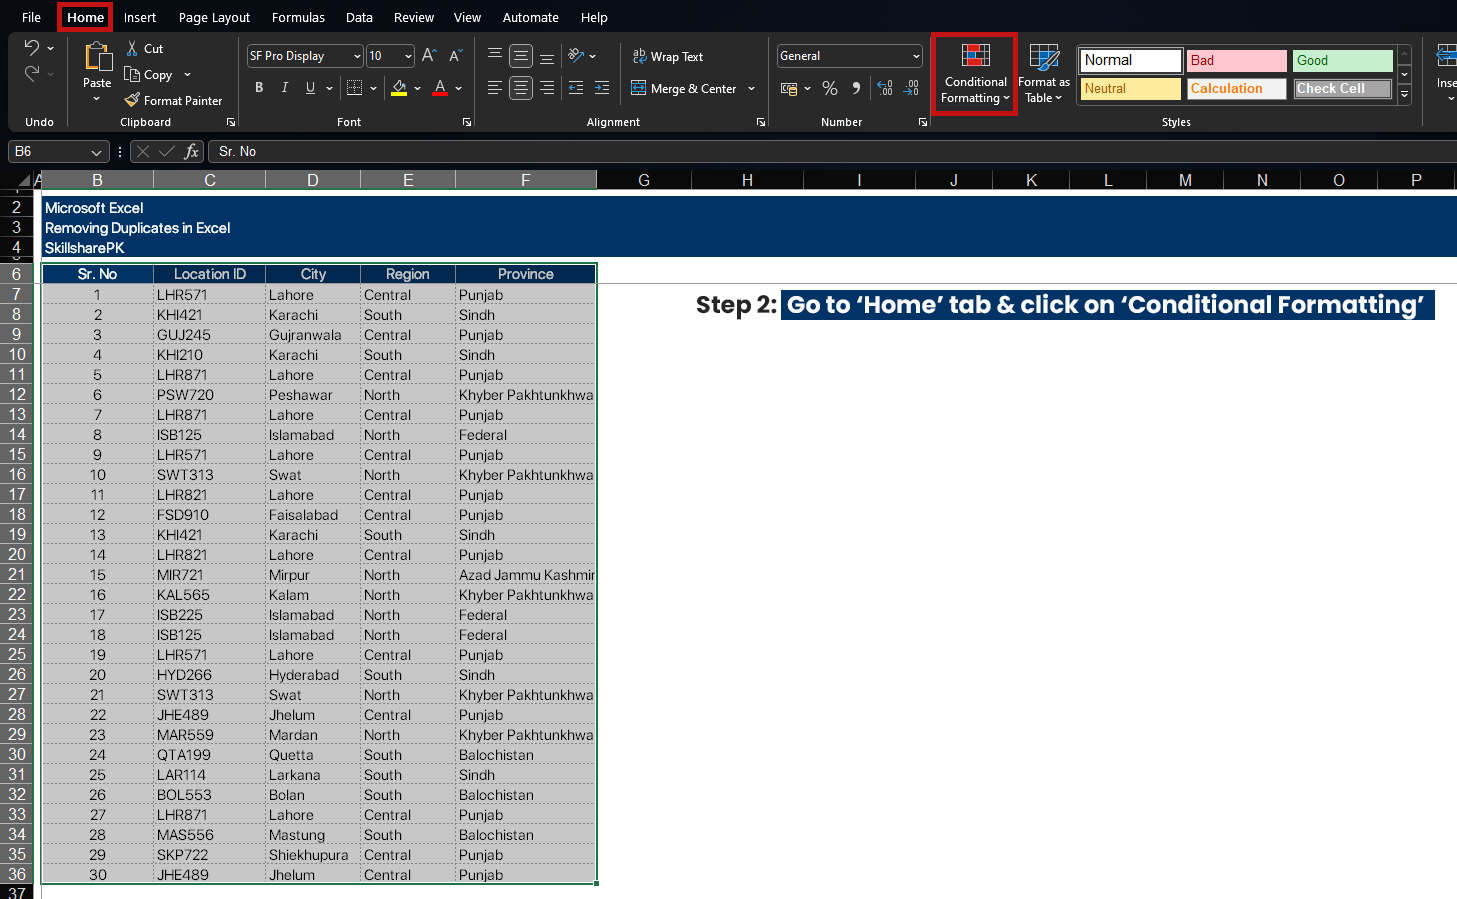
Task: Open Conditional Formatting menu
Action: point(975,74)
